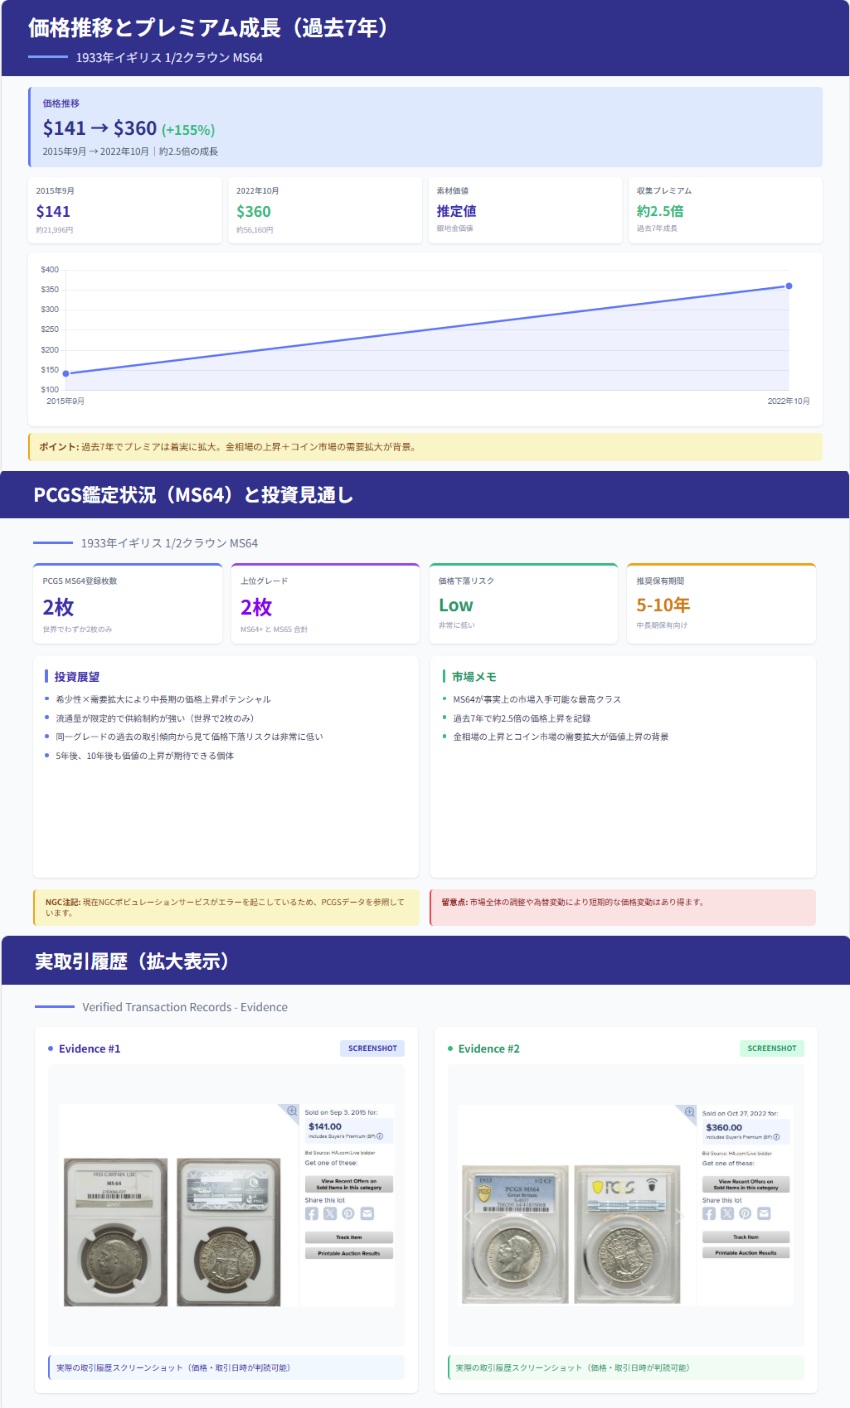Open Buyer's Premium info icon under $141.00
This screenshot has width=850, height=1408.
point(380,1137)
